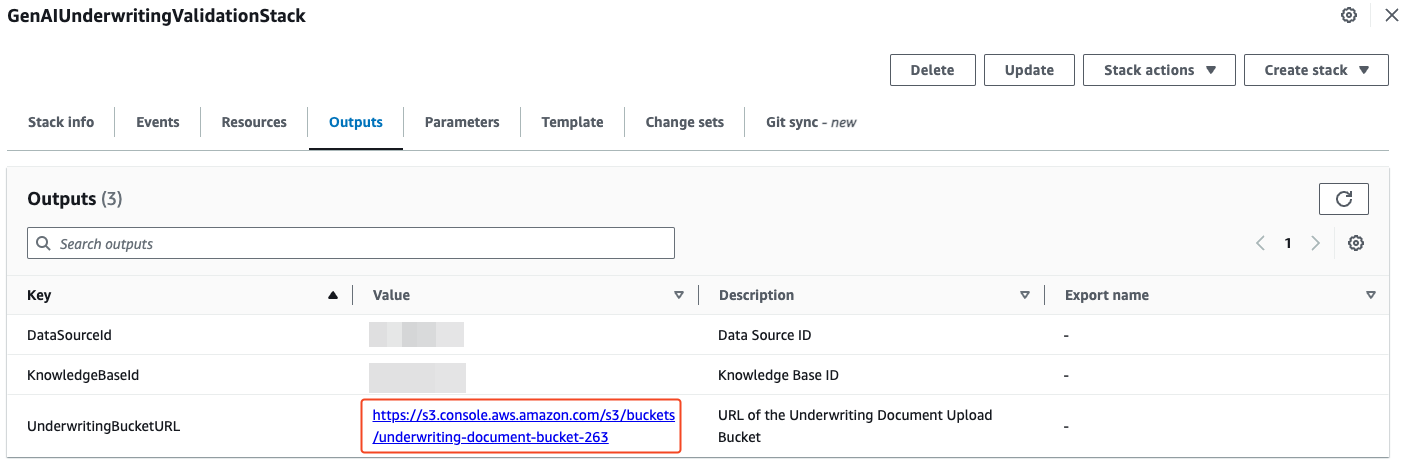Refresh the Outputs list
The image size is (1407, 470).
[1344, 199]
